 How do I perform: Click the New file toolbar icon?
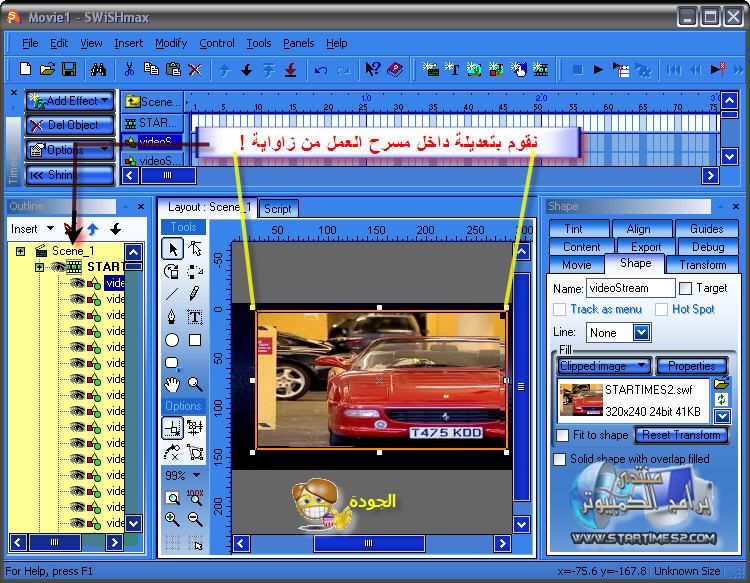coord(25,70)
